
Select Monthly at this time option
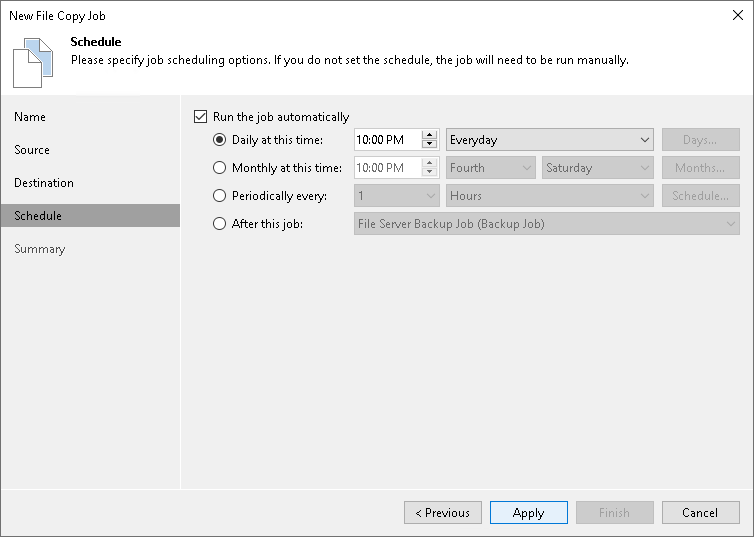click(219, 168)
